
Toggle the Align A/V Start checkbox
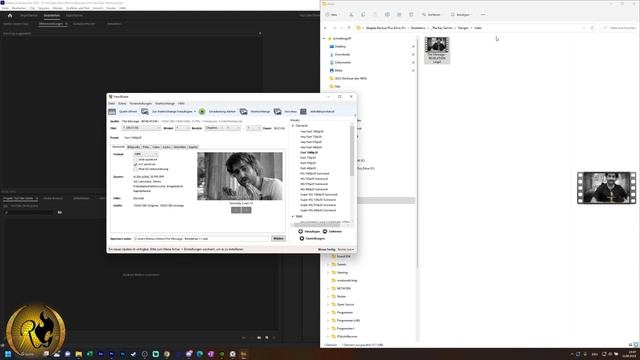coord(136,164)
